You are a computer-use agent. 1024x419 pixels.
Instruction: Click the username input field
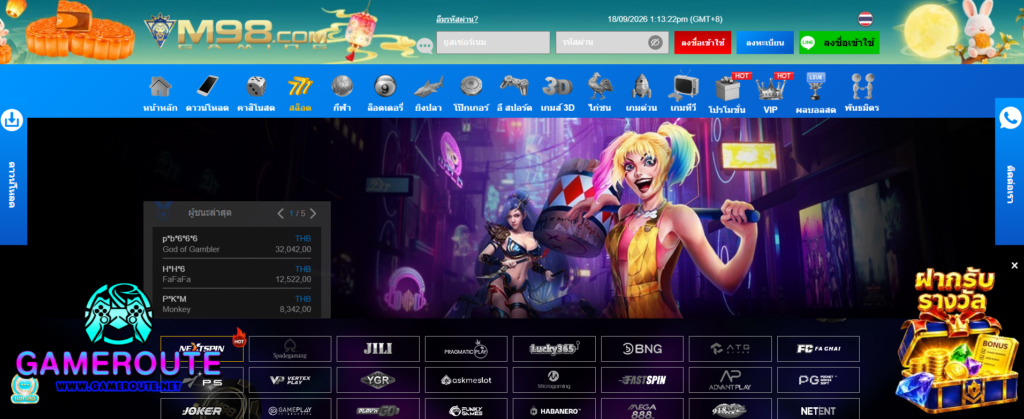(x=493, y=42)
